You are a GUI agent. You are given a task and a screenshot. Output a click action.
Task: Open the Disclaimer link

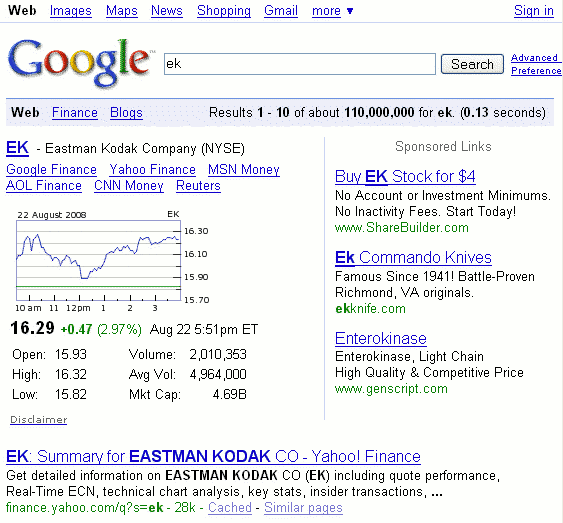pyautogui.click(x=38, y=420)
